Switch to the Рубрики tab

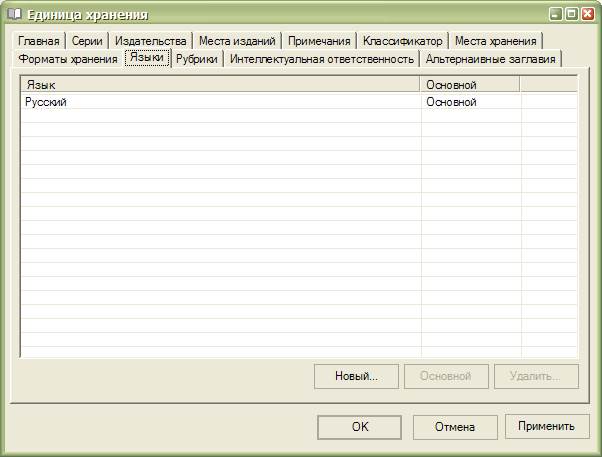(x=196, y=59)
